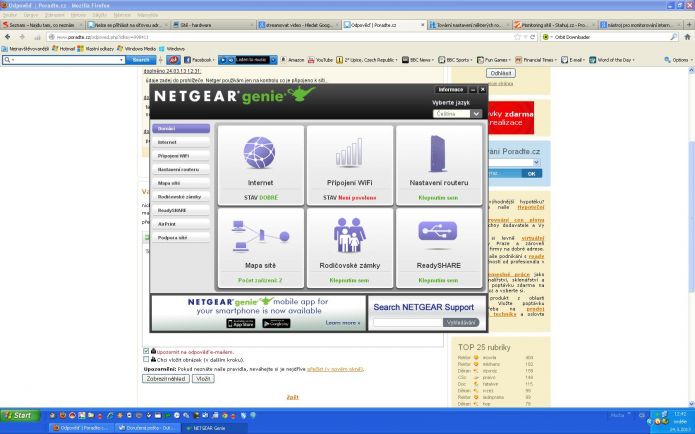Open the toolbar Options dropdown
The width and height of the screenshot is (695, 434).
(x=677, y=60)
